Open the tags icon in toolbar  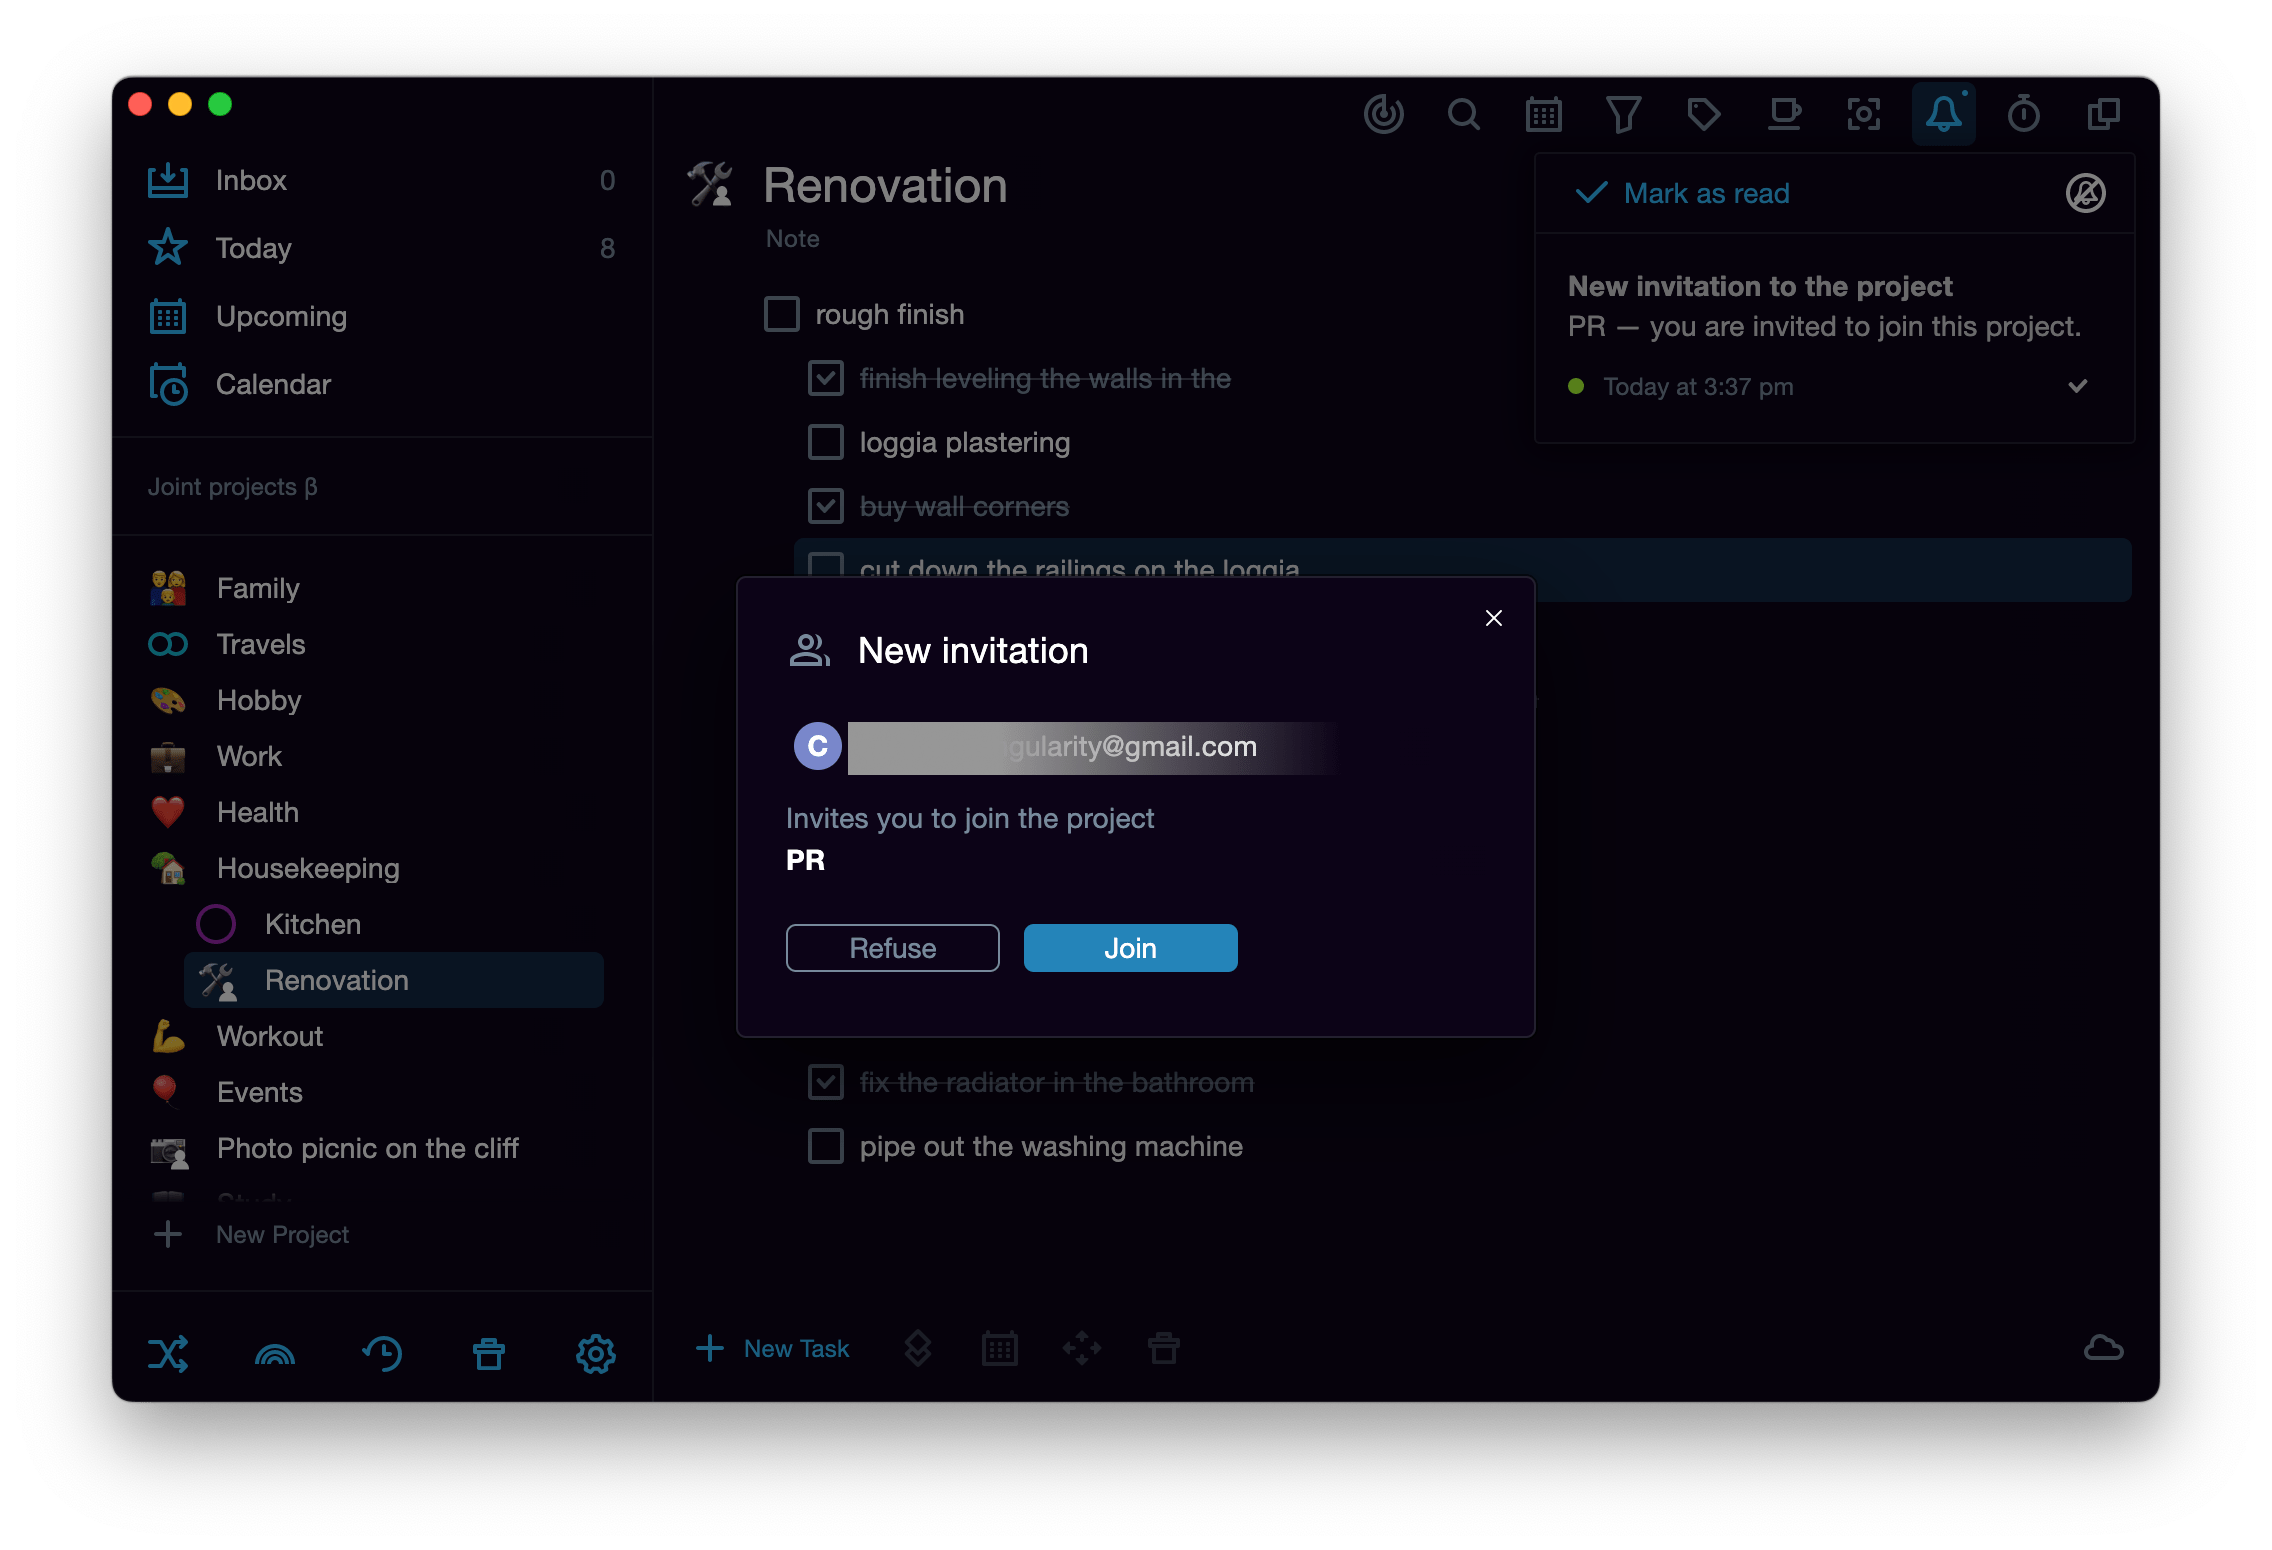coord(1703,114)
